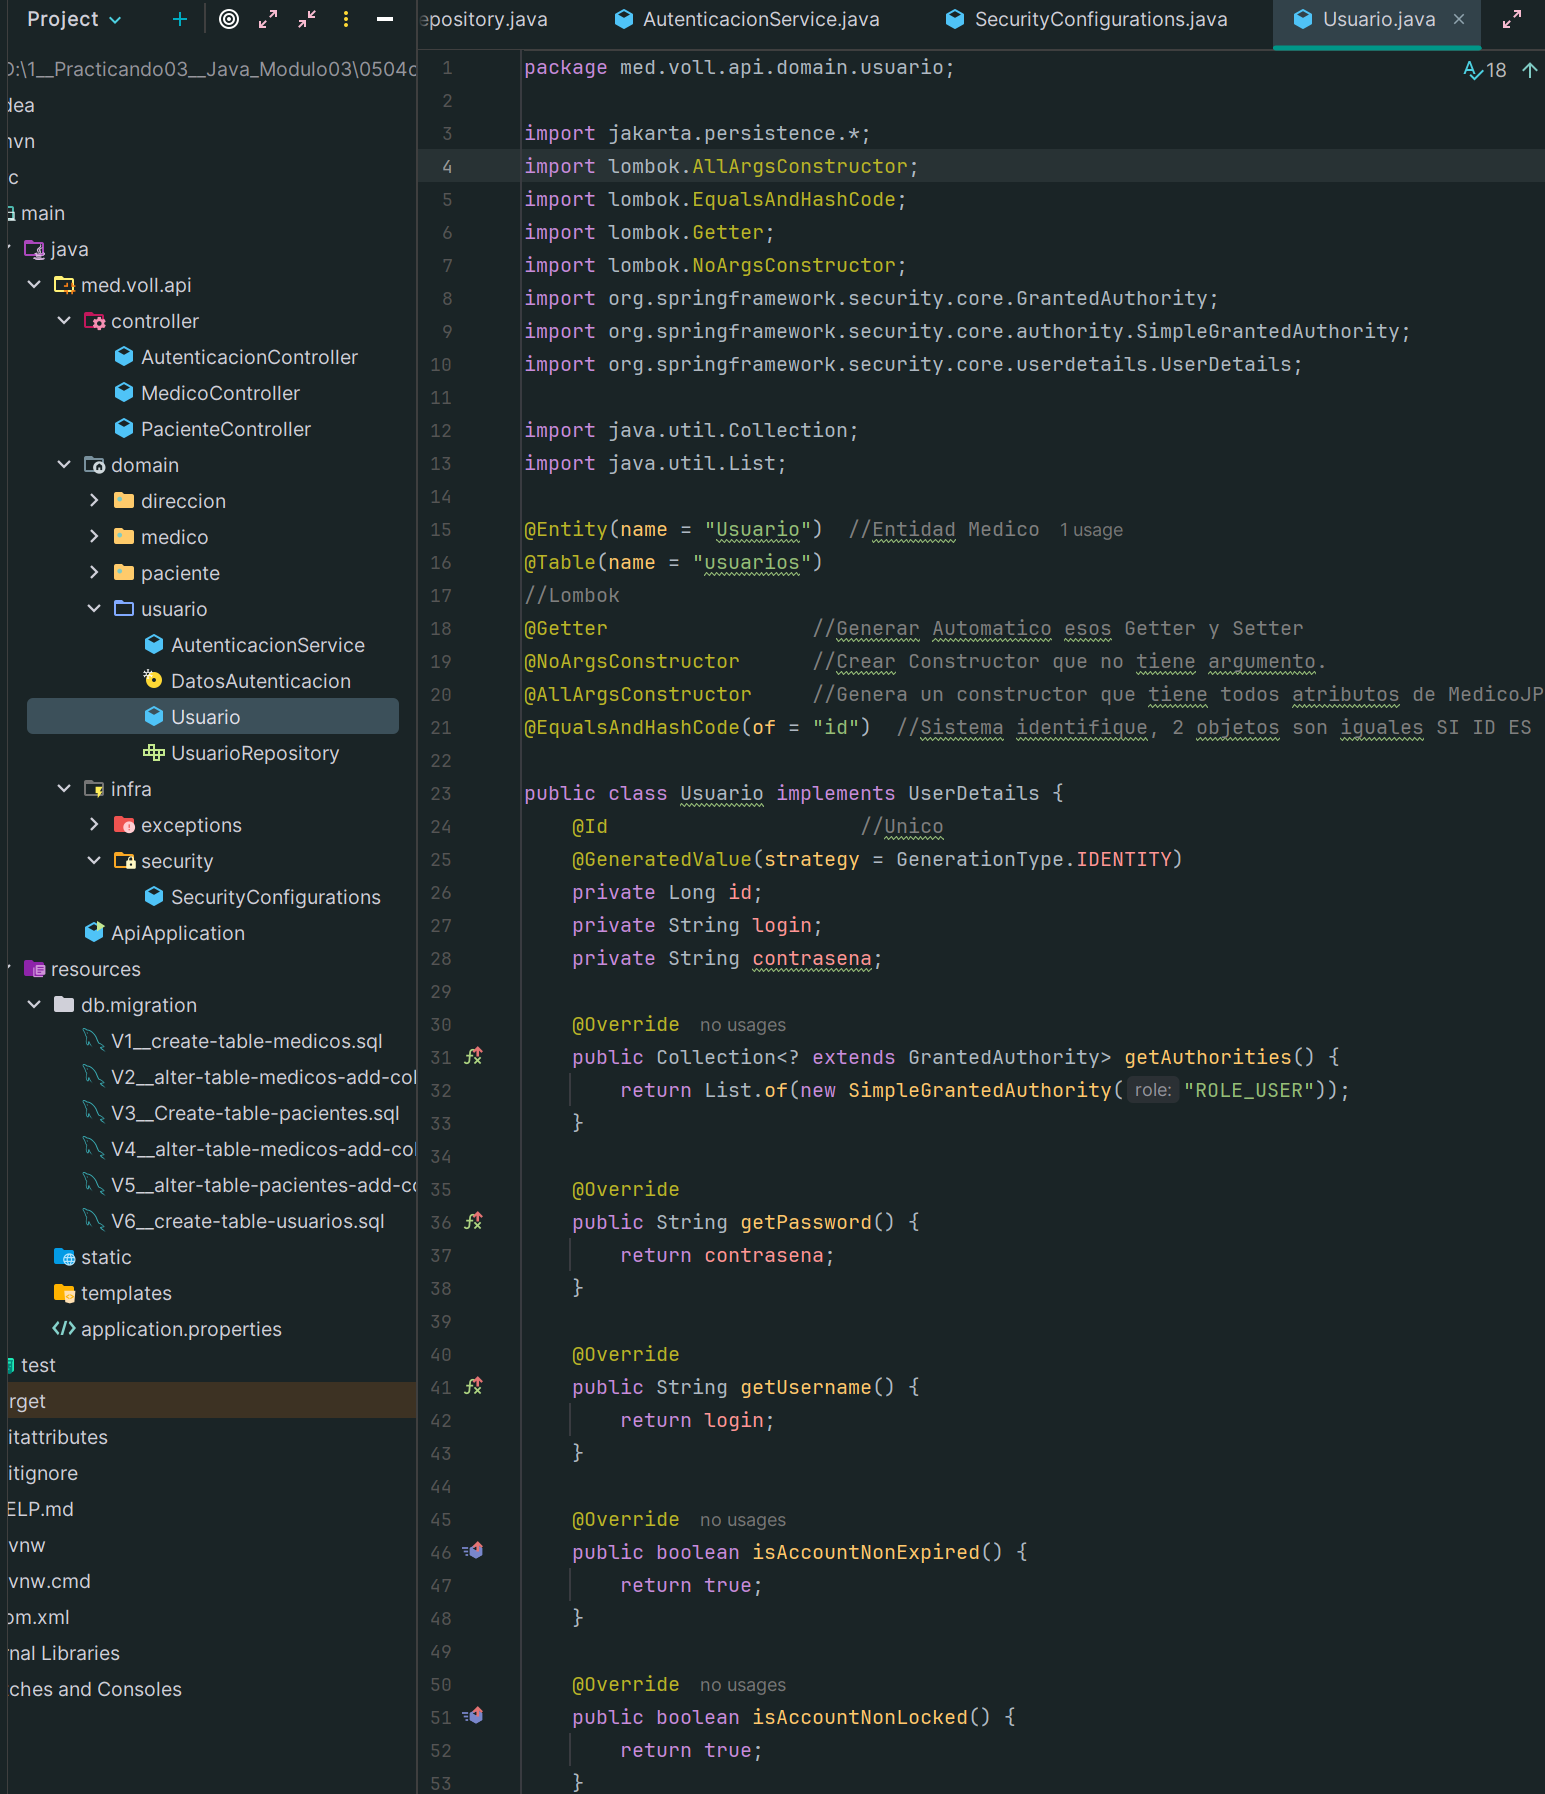Click implements gutter icon for getUsername
This screenshot has width=1545, height=1794.
pos(473,1386)
